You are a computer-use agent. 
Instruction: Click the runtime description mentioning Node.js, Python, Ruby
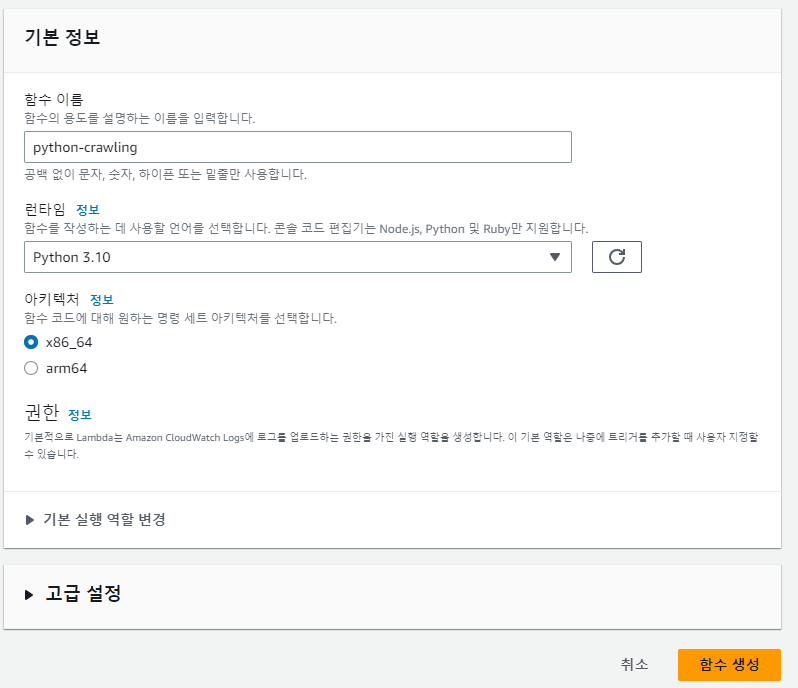point(306,228)
